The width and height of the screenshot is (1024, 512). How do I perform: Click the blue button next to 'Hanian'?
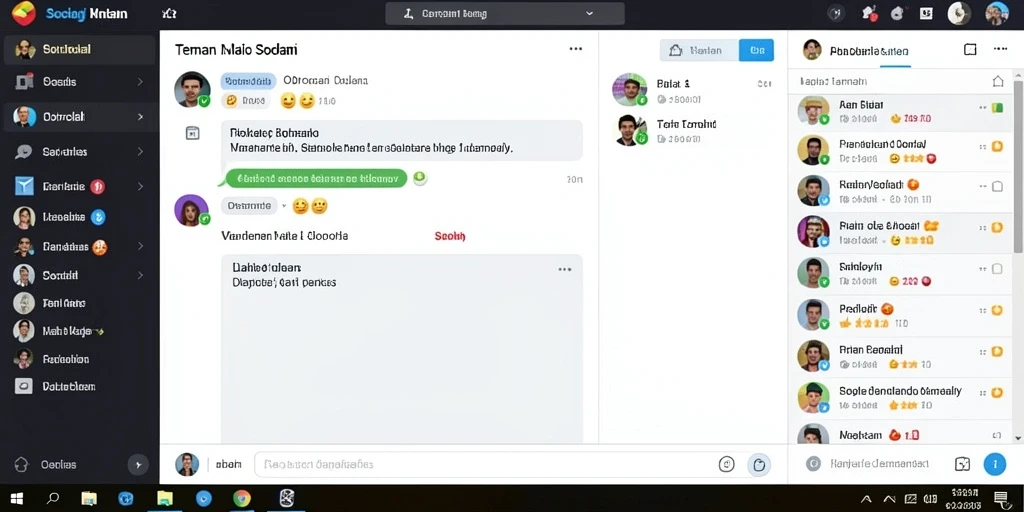click(756, 50)
